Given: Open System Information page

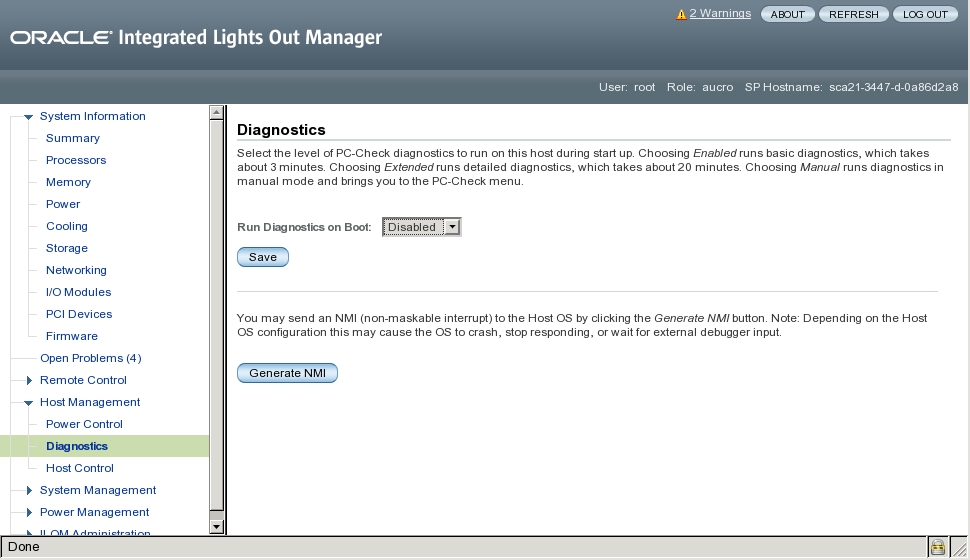Looking at the screenshot, I should (93, 116).
